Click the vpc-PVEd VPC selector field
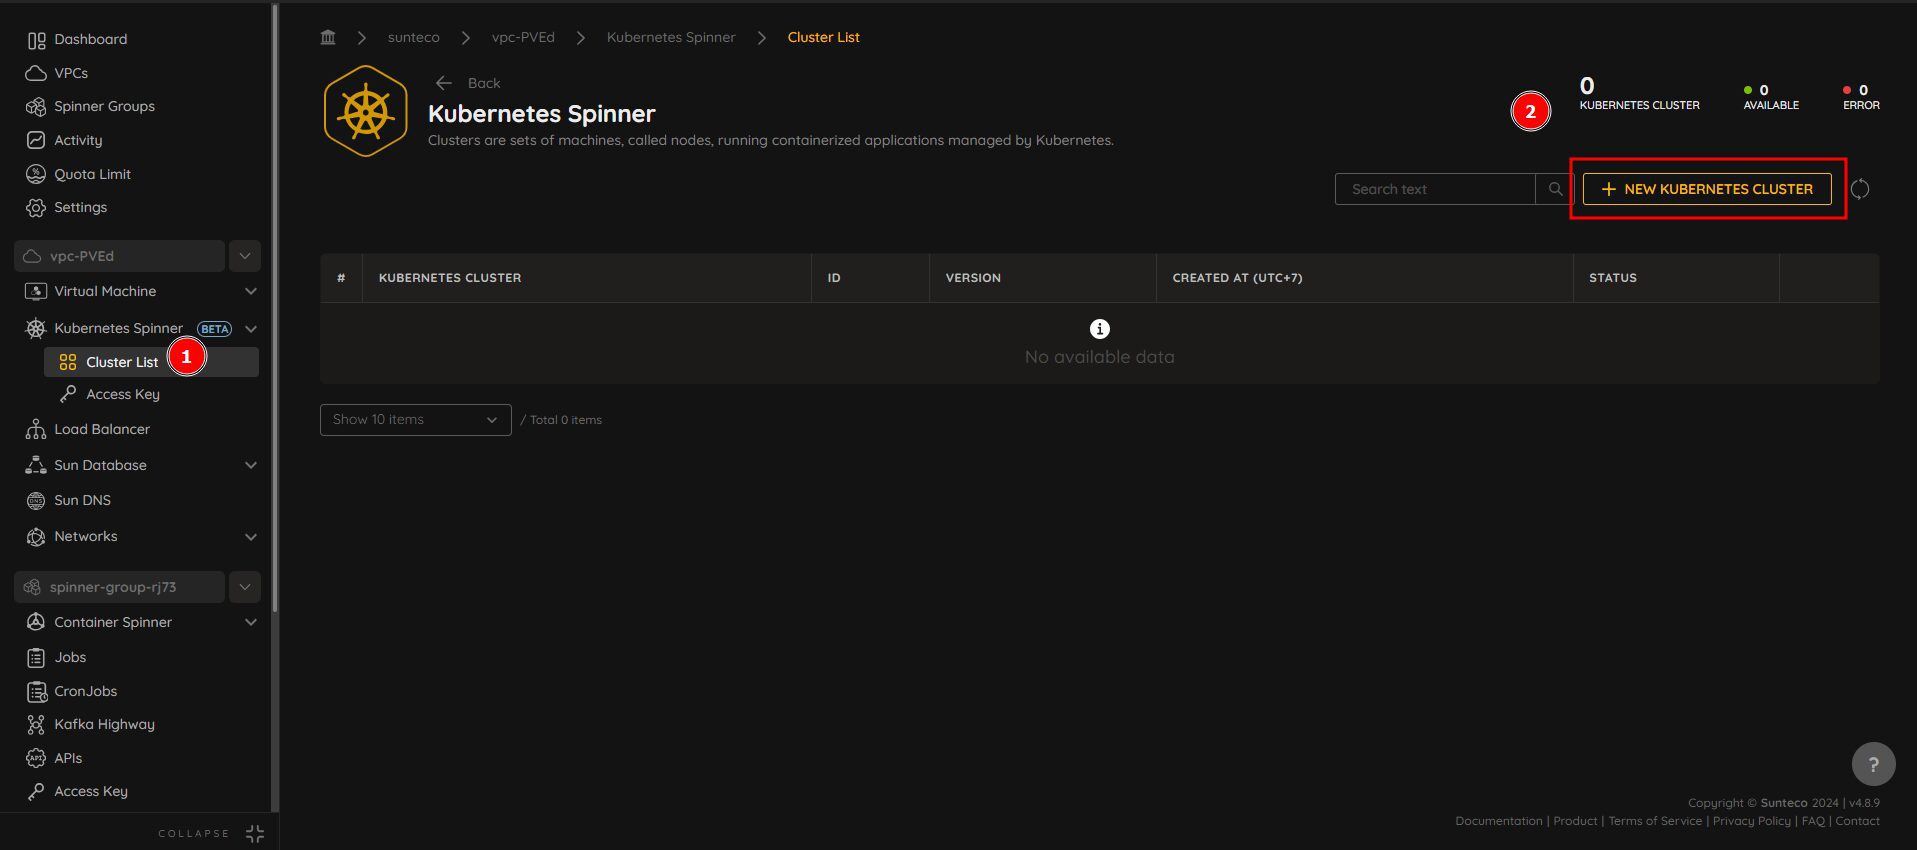The image size is (1917, 850). point(120,256)
